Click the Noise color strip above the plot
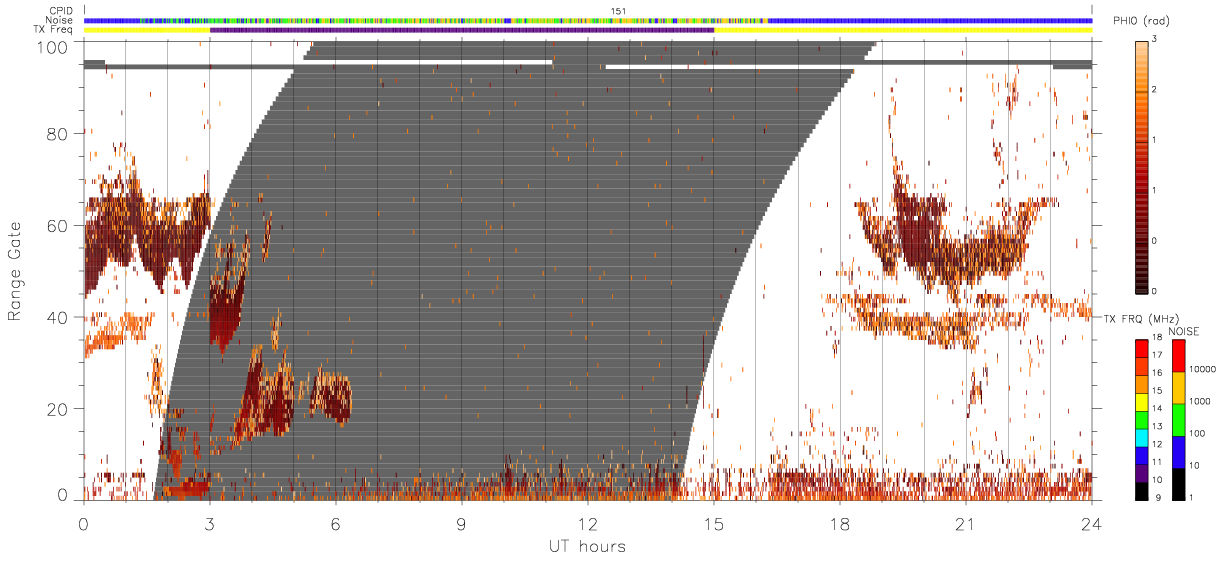This screenshot has width=1228, height=567. click(x=588, y=20)
